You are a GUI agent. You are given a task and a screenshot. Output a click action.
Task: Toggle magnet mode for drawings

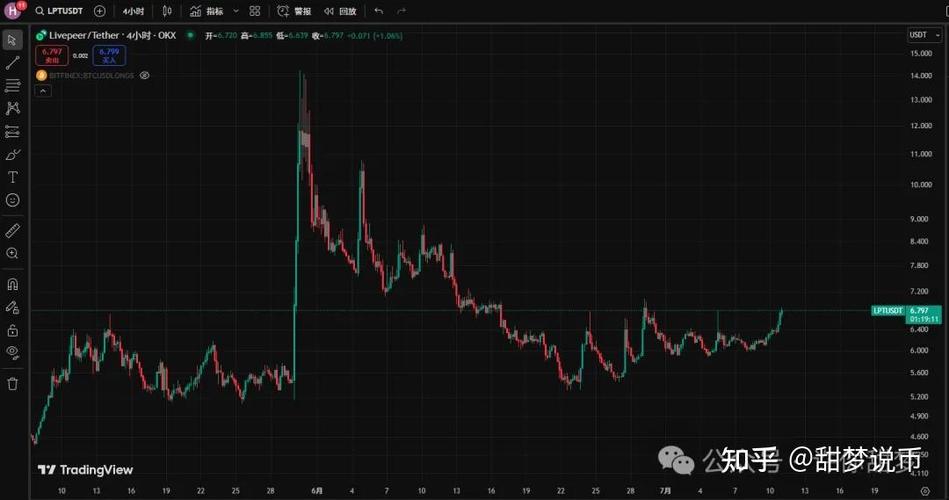(13, 284)
